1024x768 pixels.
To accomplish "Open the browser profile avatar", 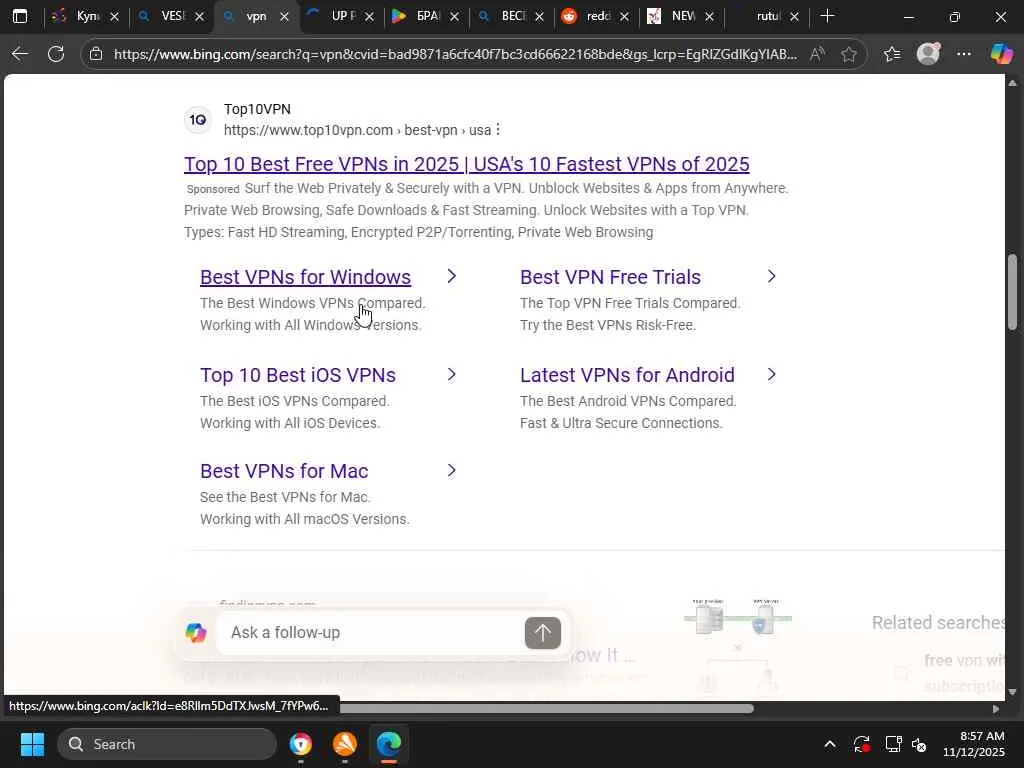I will click(928, 54).
